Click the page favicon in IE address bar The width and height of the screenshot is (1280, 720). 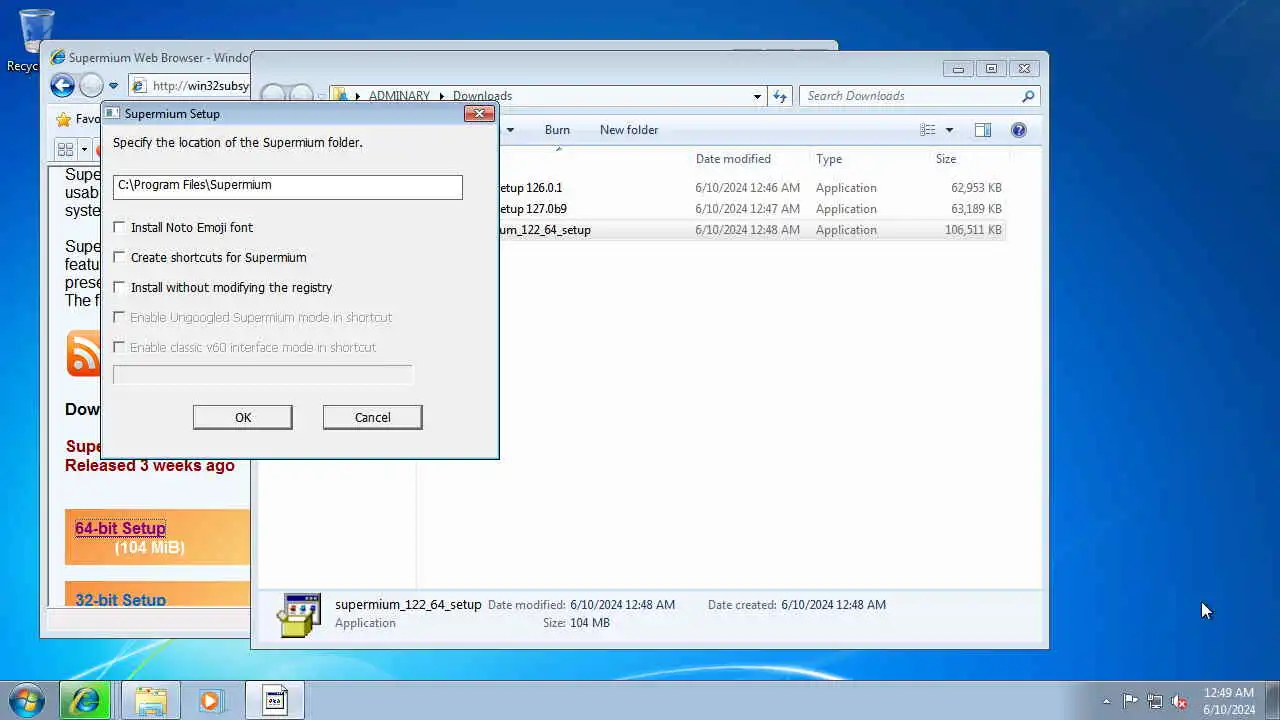tap(139, 86)
